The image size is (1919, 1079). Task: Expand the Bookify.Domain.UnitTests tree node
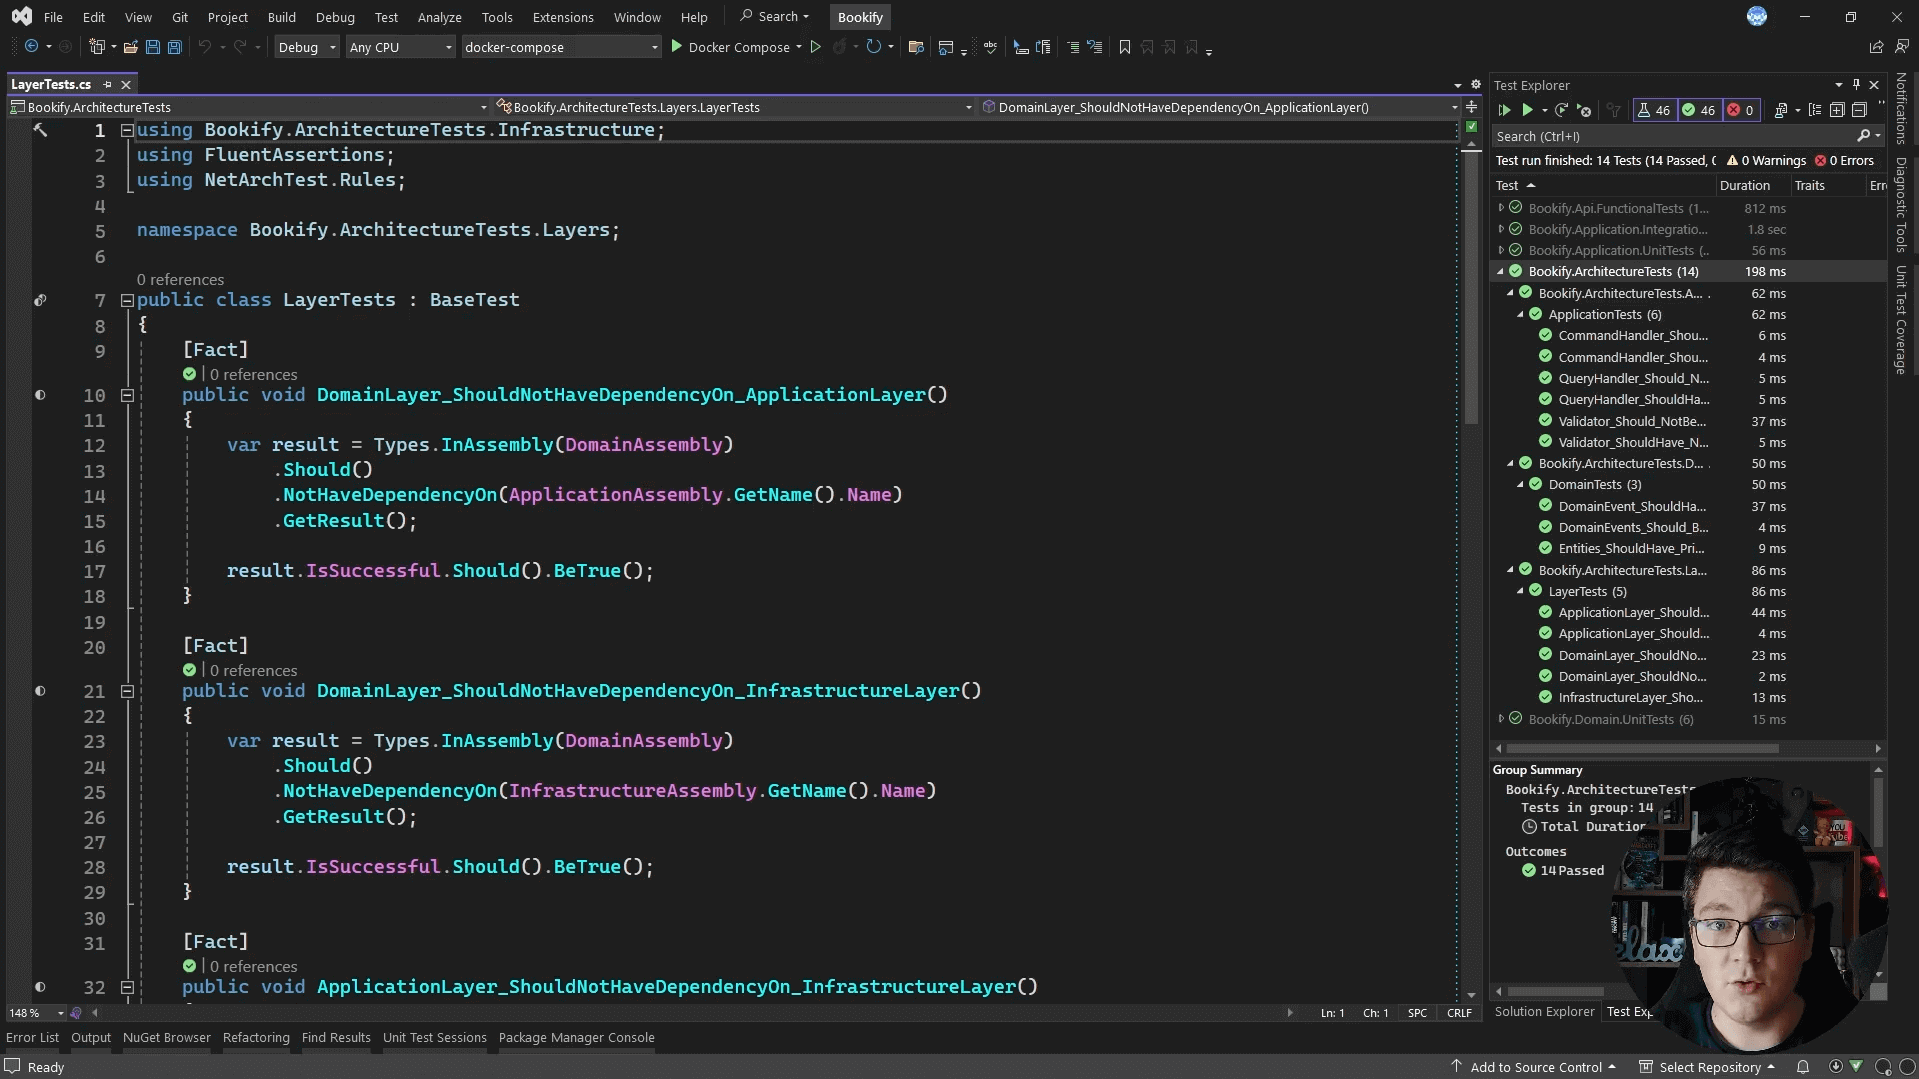[1501, 719]
